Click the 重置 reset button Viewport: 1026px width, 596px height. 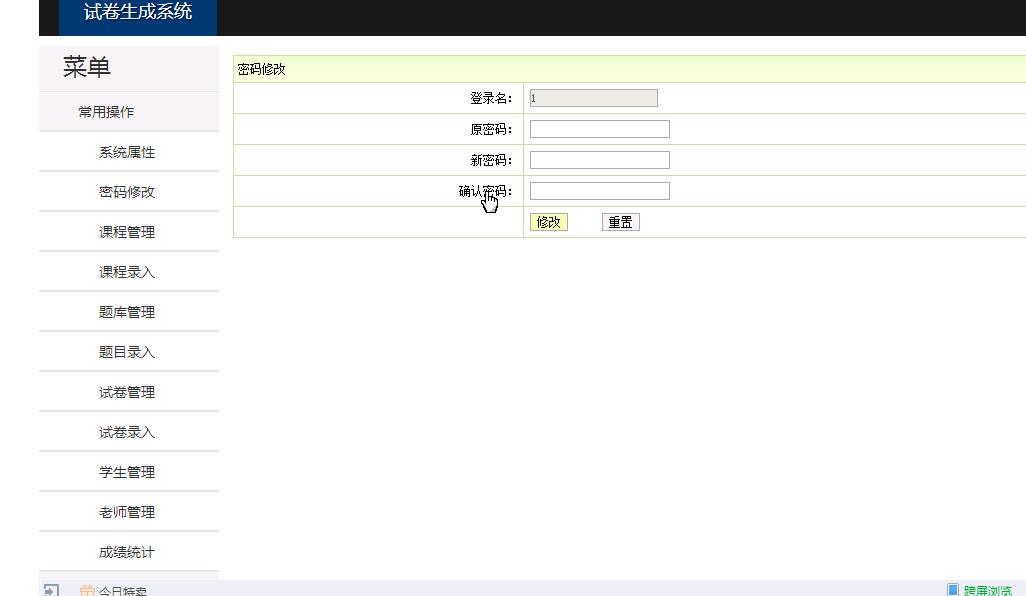tap(620, 222)
